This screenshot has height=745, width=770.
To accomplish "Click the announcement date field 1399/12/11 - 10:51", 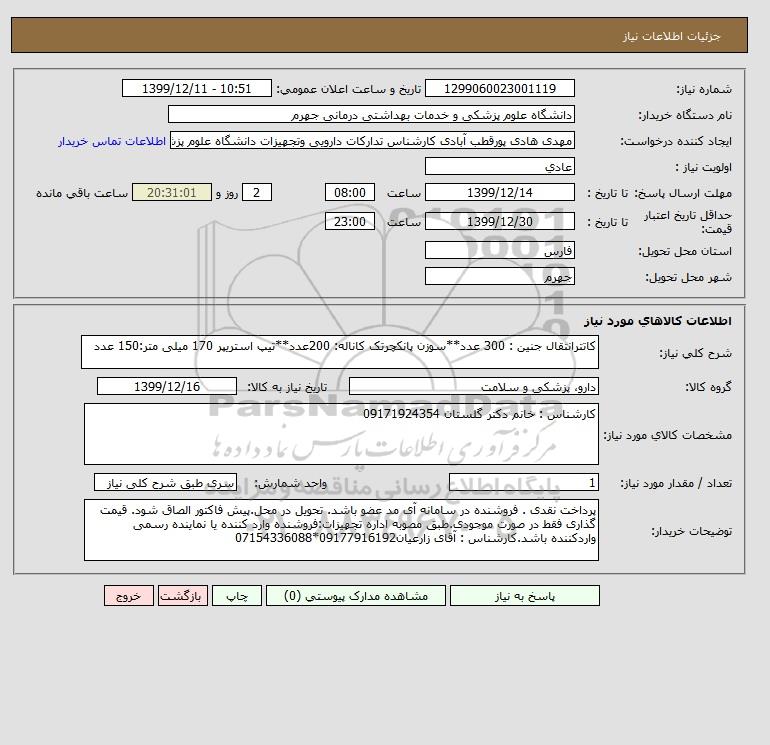I will pyautogui.click(x=196, y=89).
